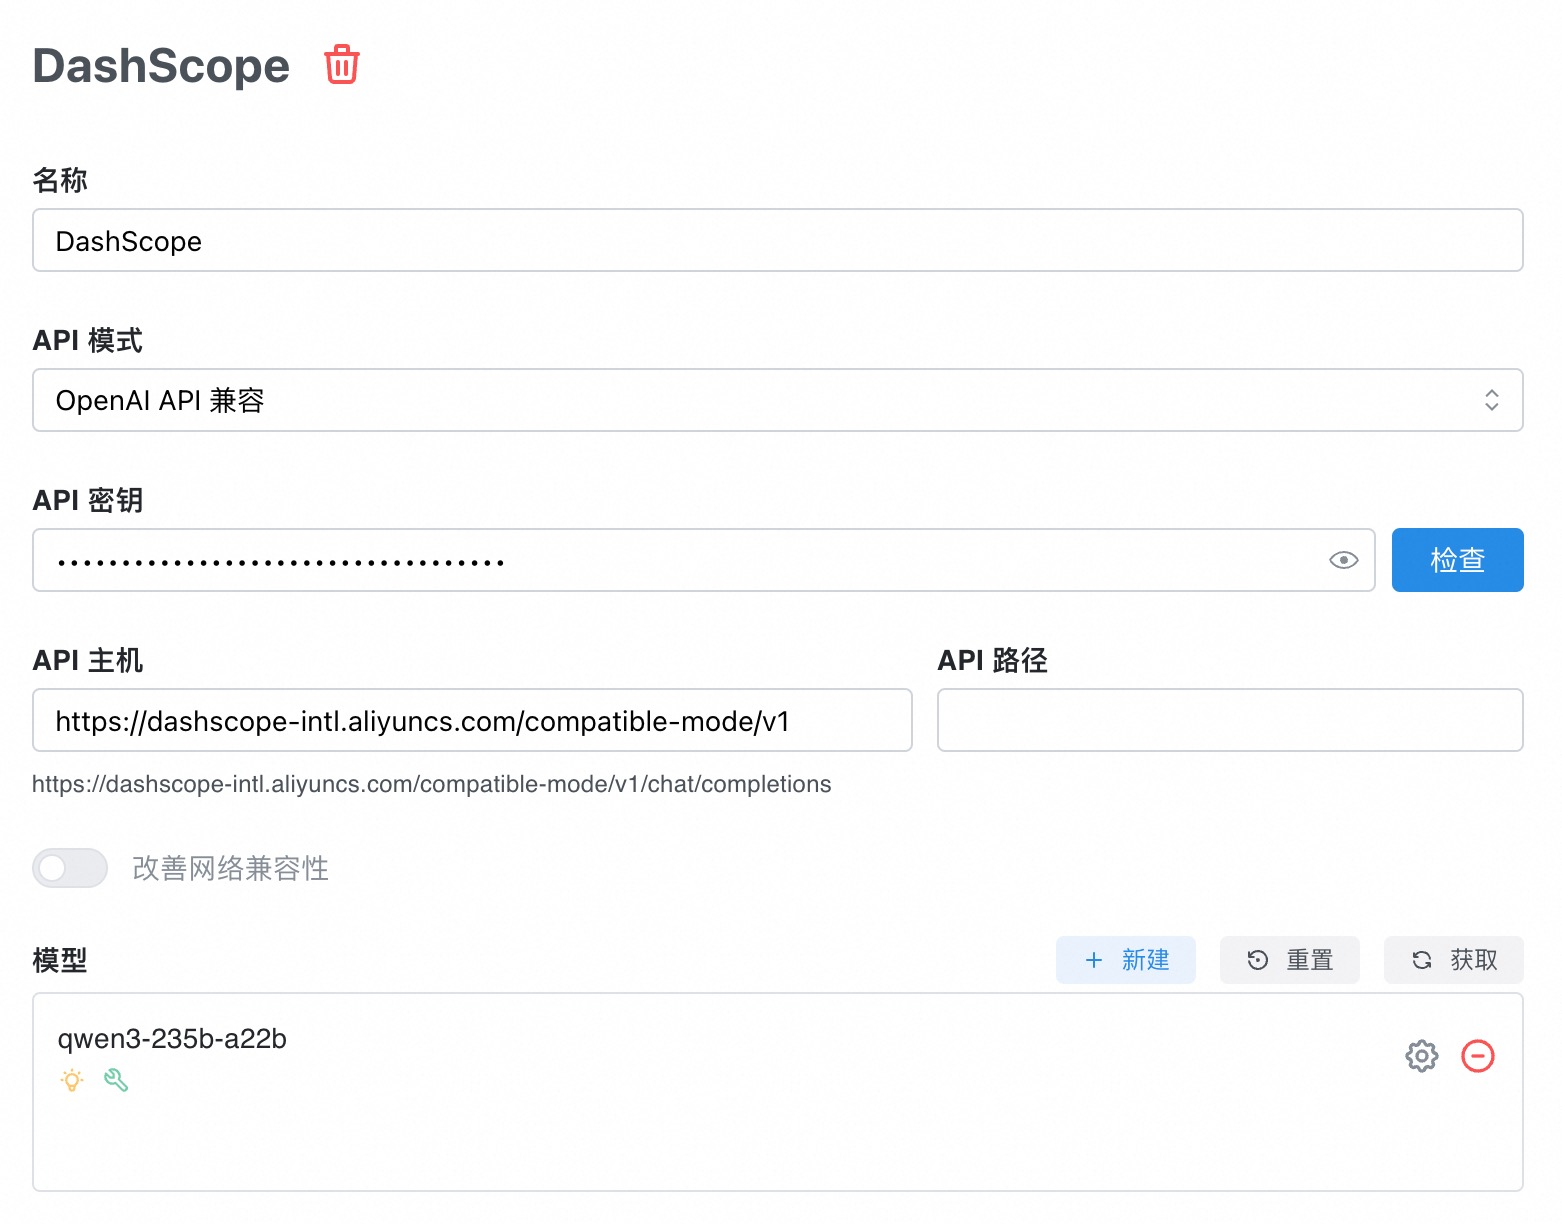The width and height of the screenshot is (1562, 1224).
Task: Select the qwen3-235b-a22b model name
Action: (x=172, y=1039)
